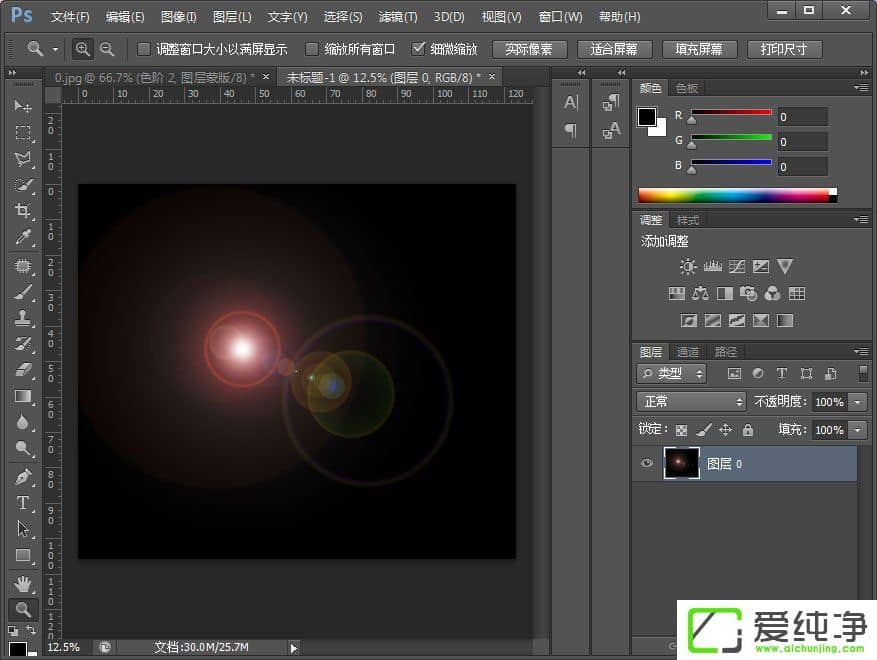Expand the layer filter 类型 dropdown

672,373
